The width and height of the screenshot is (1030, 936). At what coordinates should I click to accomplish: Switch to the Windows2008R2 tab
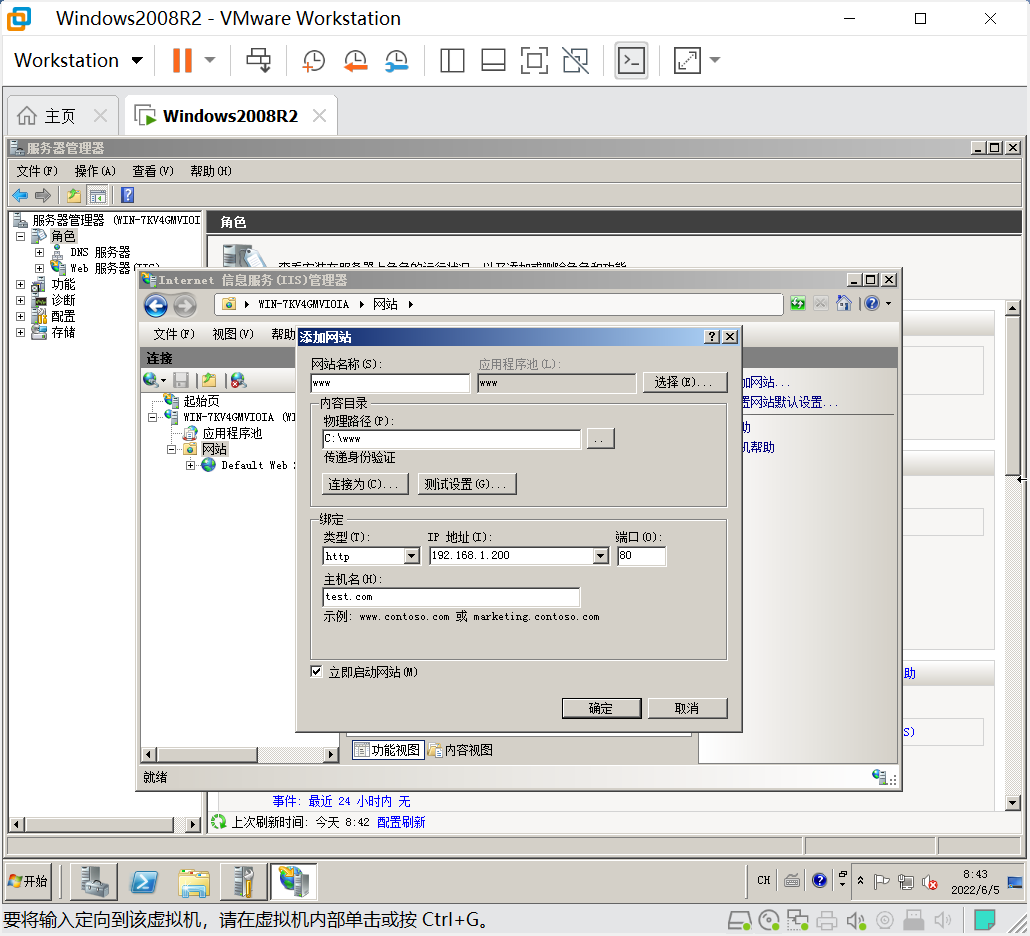click(230, 116)
